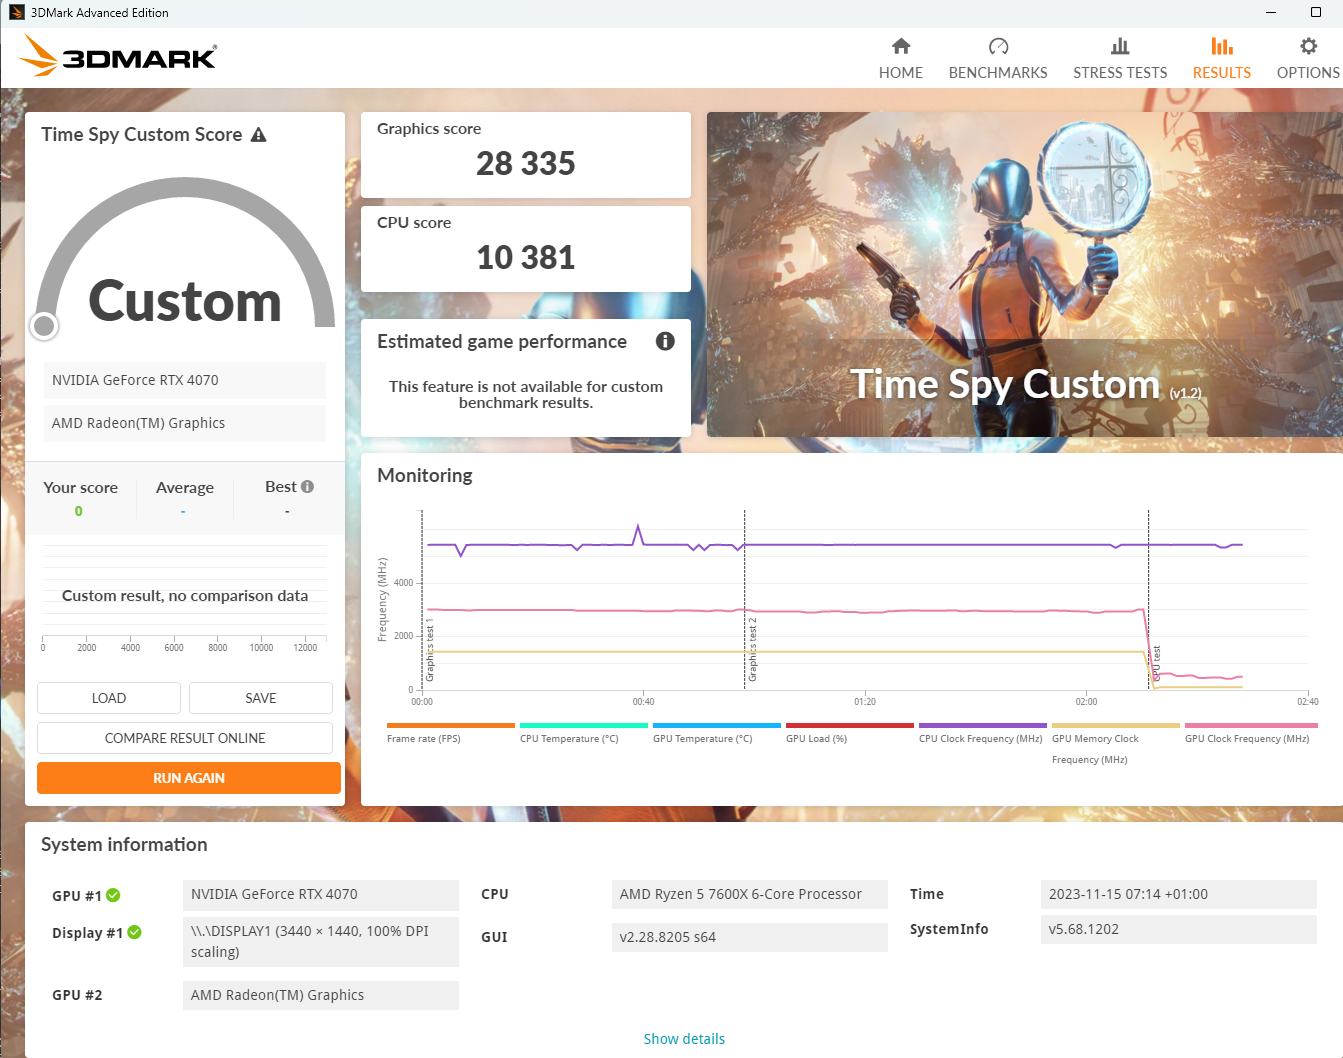
Task: Click GPU #1 NVIDIA GeForce RTX 4070 field
Action: (321, 894)
